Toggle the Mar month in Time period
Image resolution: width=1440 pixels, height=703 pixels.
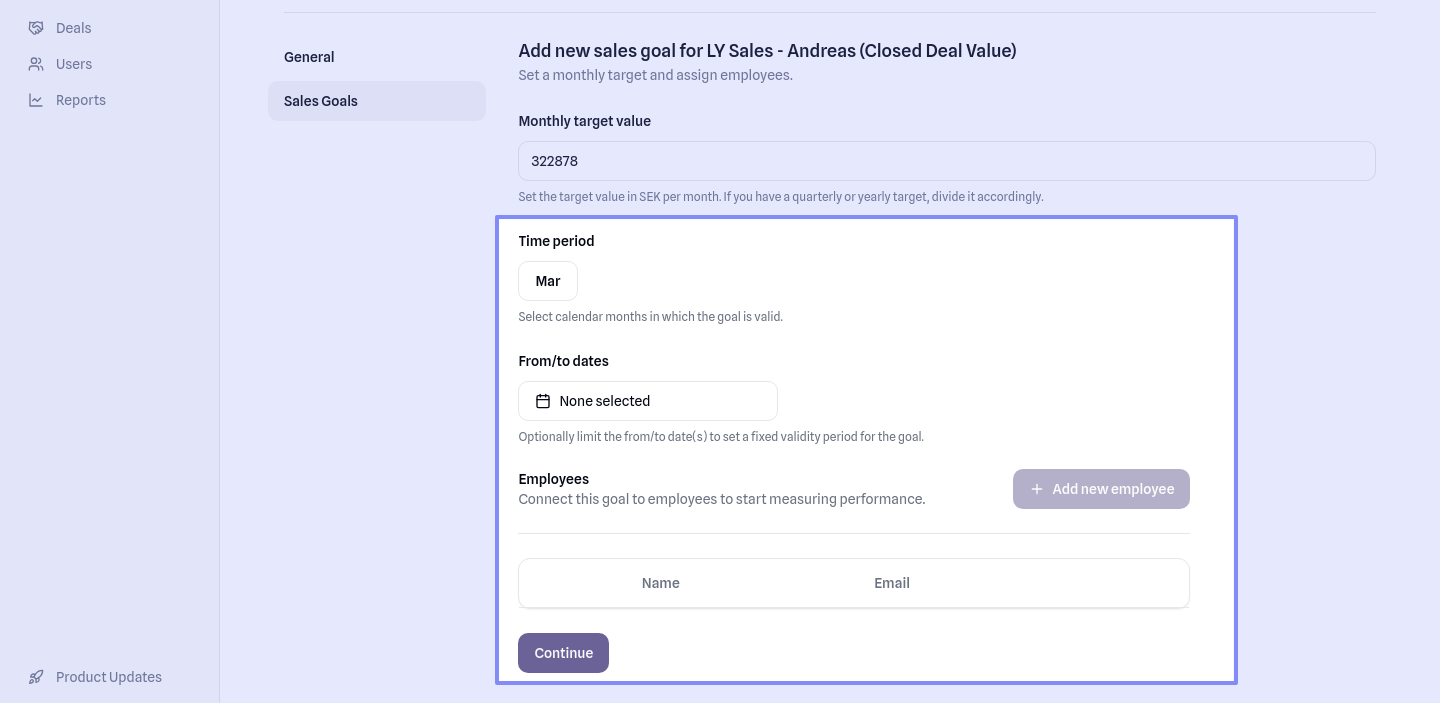point(548,281)
